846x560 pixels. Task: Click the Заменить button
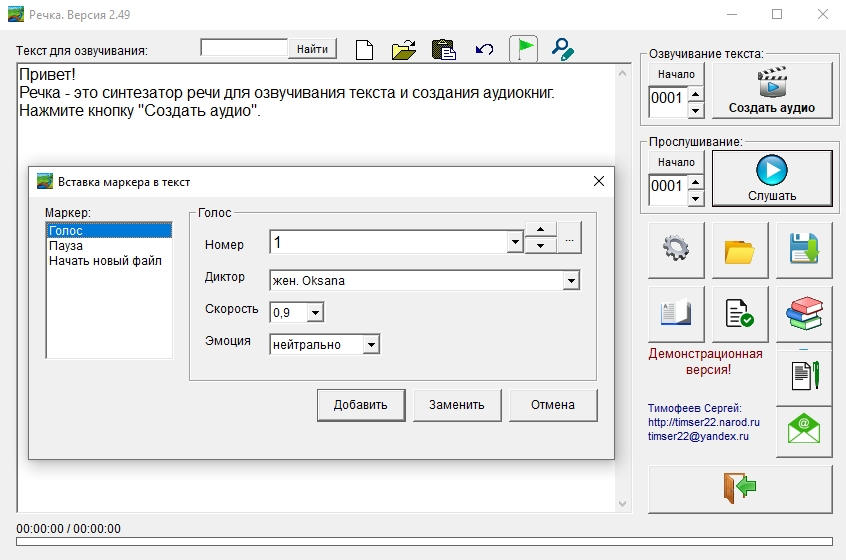457,405
